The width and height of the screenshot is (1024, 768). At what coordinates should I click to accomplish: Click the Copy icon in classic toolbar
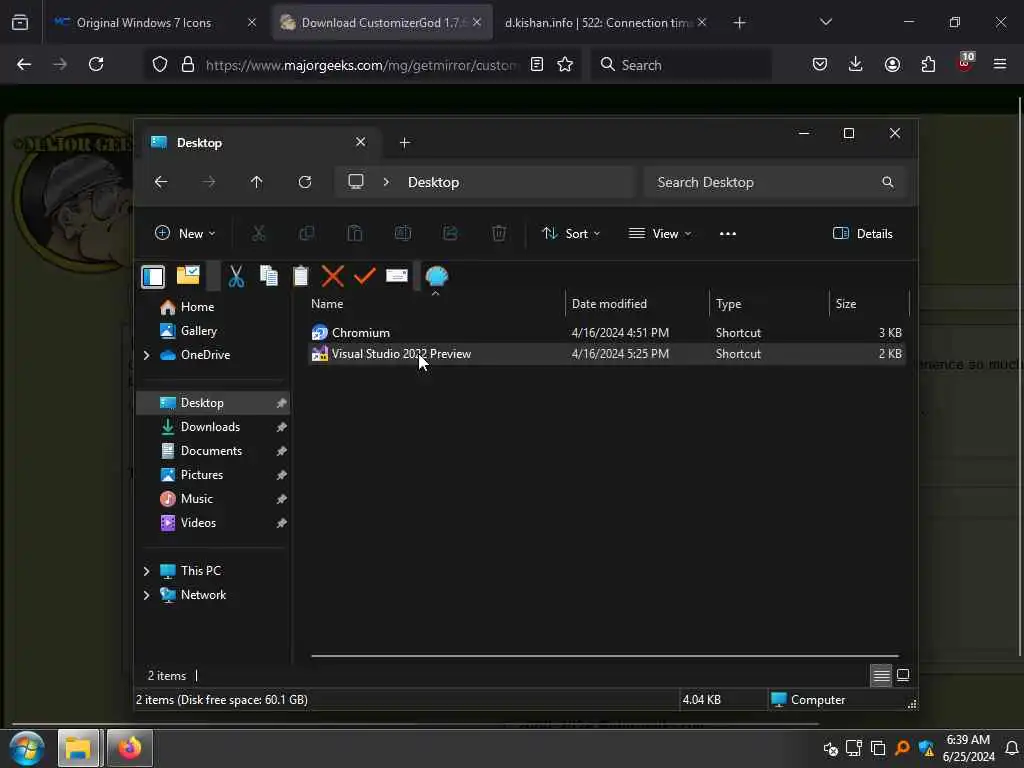(268, 276)
